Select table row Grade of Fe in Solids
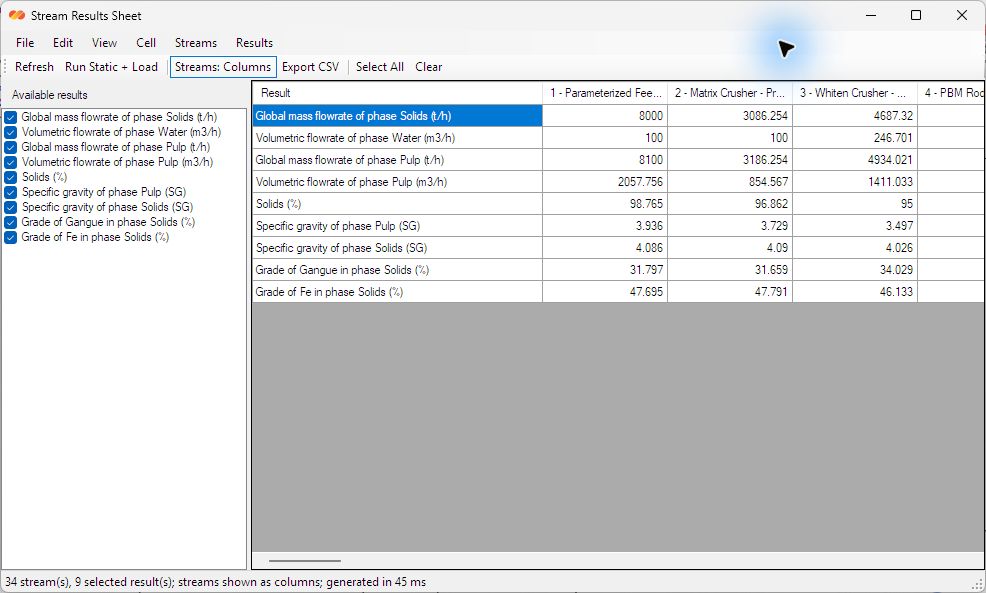986x593 pixels. [x=397, y=292]
